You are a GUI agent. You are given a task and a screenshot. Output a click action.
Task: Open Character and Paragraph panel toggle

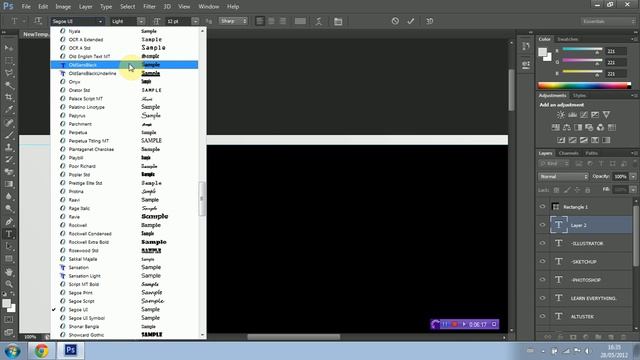[338, 21]
